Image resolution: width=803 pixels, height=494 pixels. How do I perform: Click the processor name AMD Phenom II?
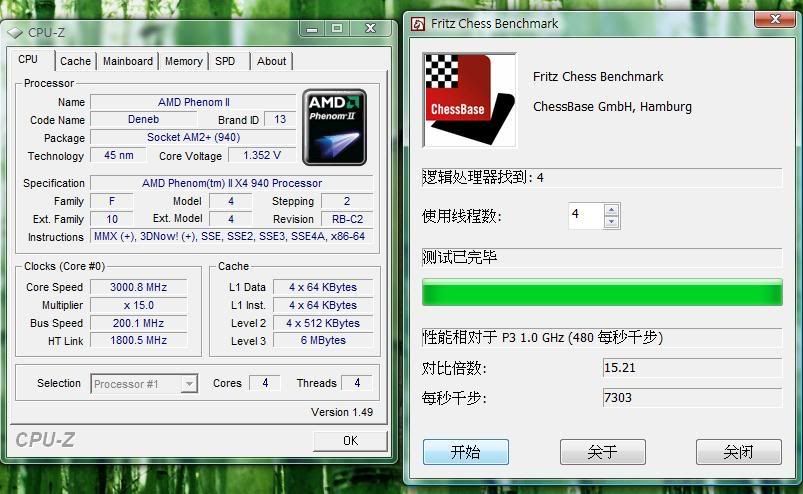click(194, 102)
